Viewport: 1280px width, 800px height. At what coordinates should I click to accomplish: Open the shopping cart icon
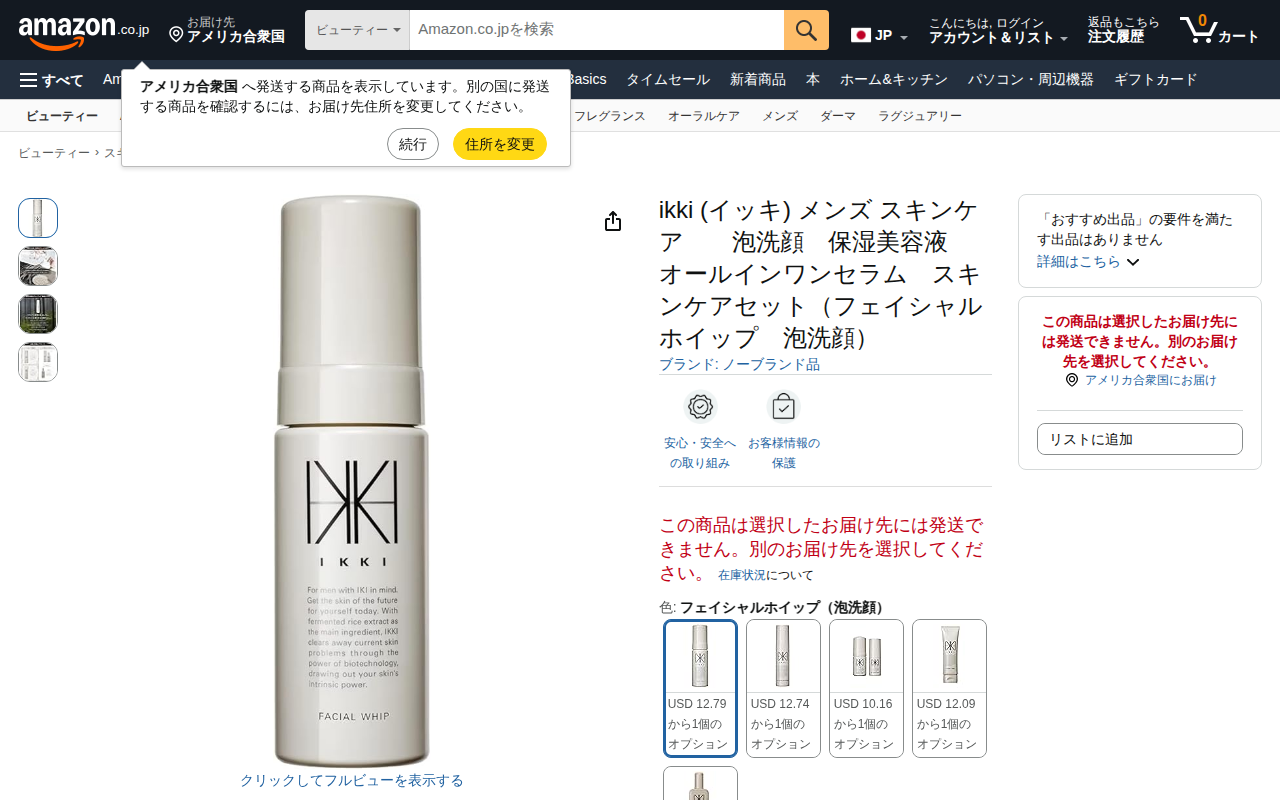1219,30
